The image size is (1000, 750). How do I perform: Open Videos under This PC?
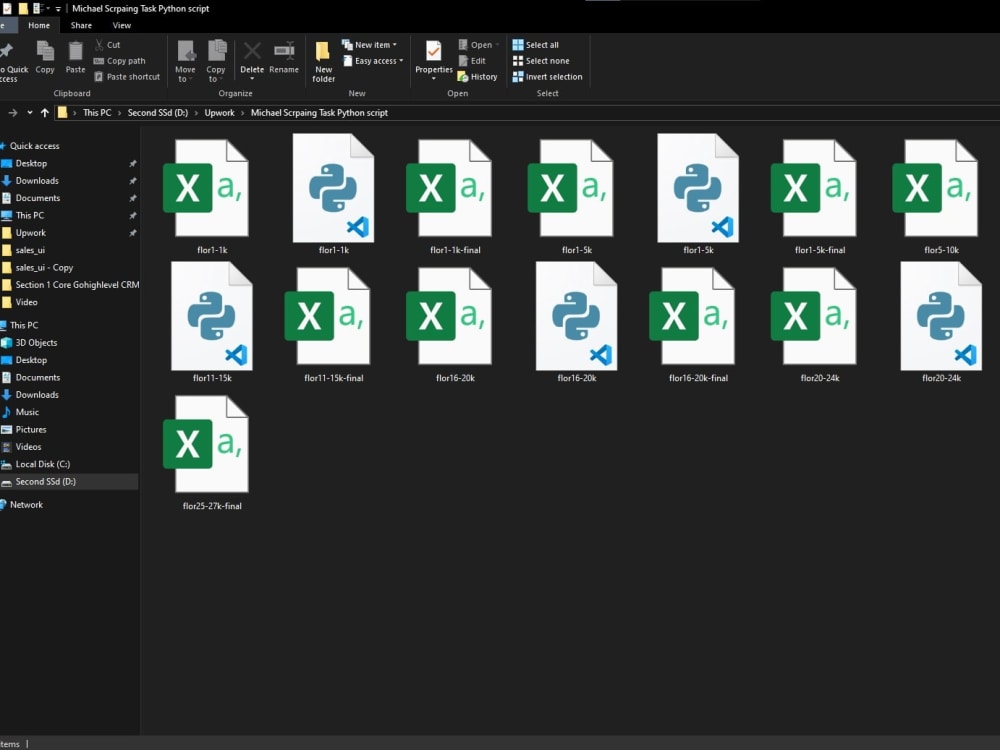pos(28,447)
